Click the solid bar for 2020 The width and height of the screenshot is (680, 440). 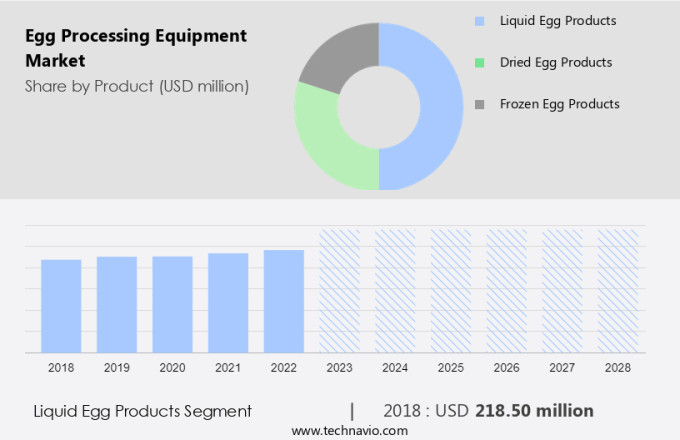click(172, 304)
